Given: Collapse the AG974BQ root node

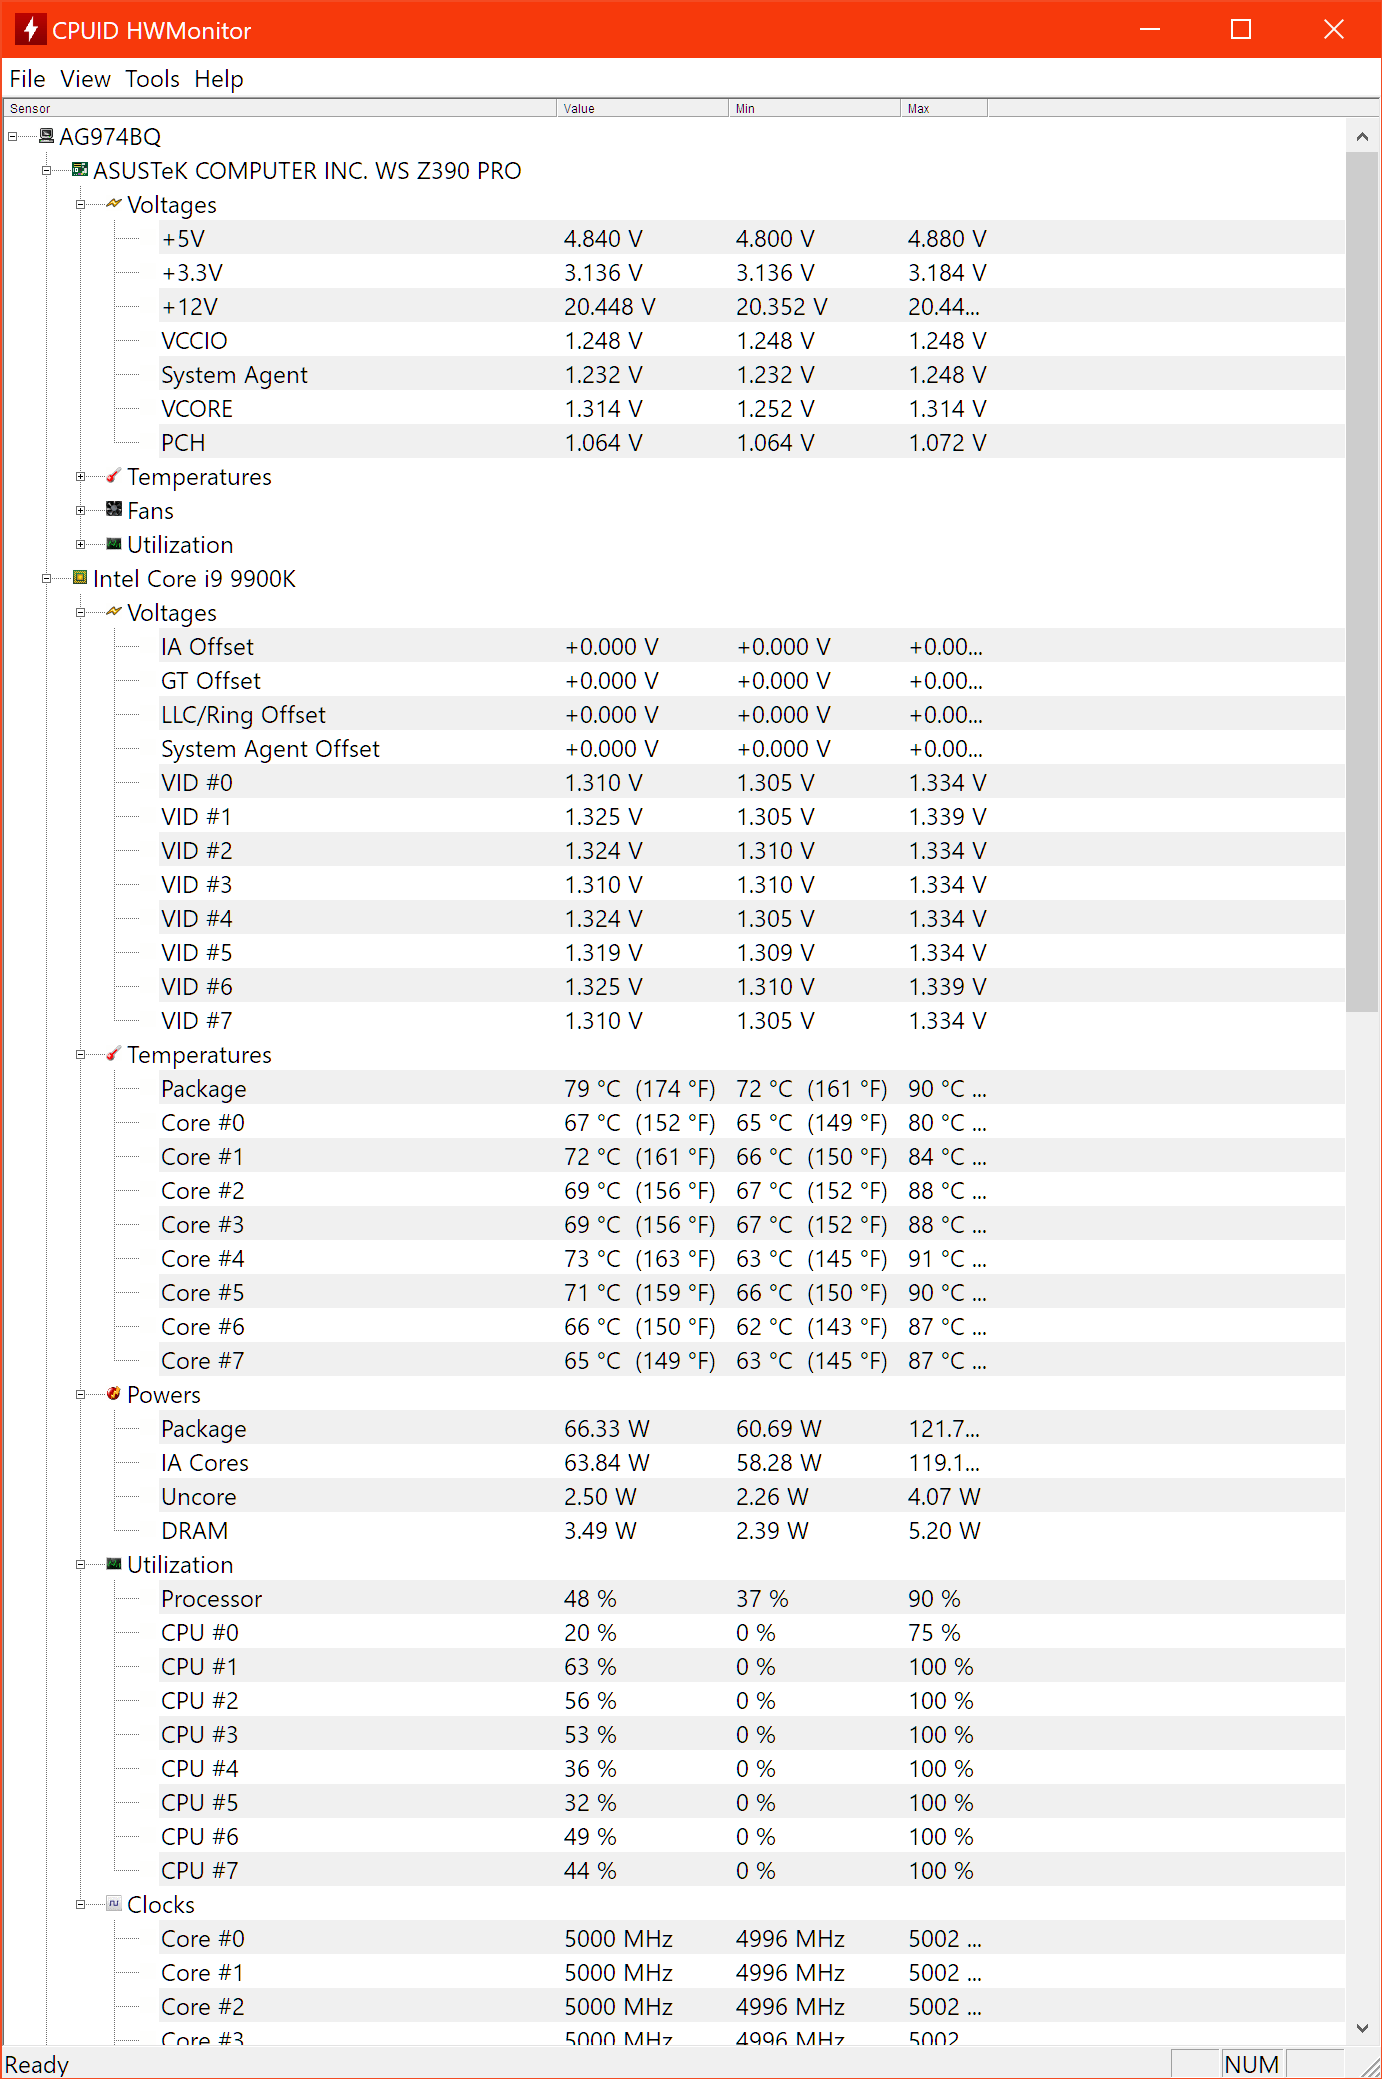Looking at the screenshot, I should [x=12, y=136].
